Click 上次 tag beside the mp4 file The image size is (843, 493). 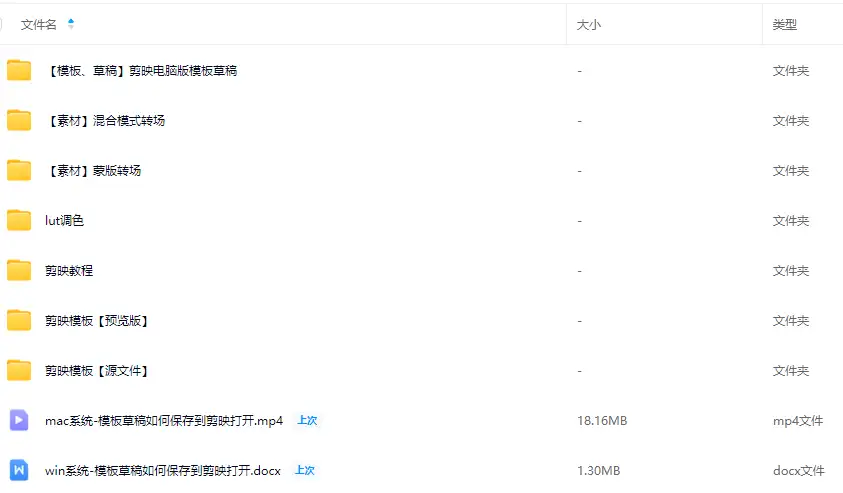[307, 421]
